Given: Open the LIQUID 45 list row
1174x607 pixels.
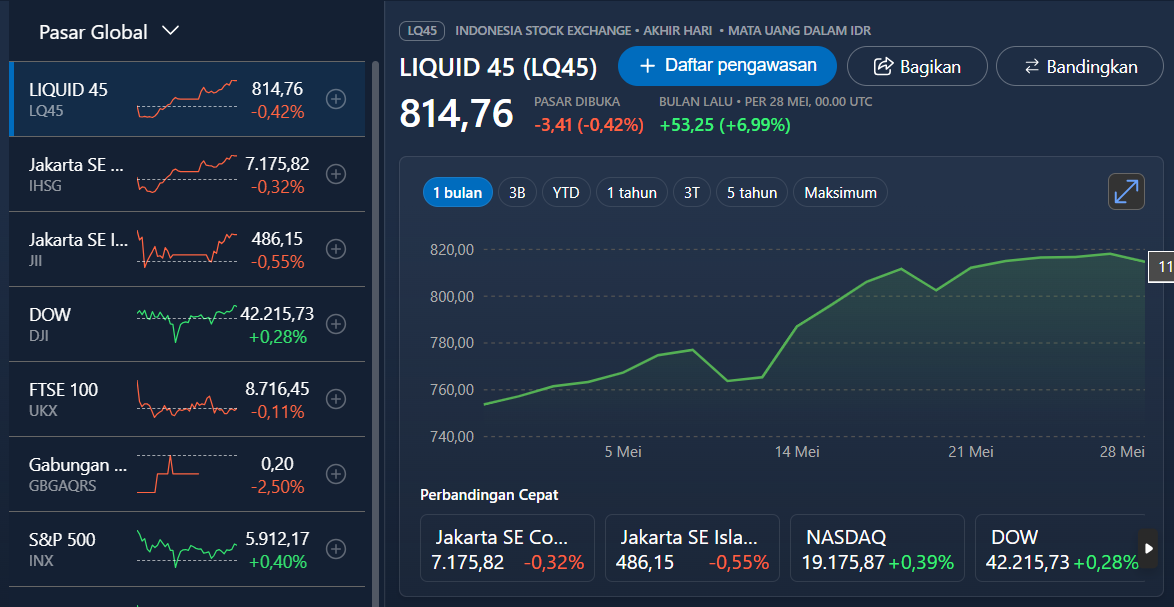Looking at the screenshot, I should pos(187,100).
